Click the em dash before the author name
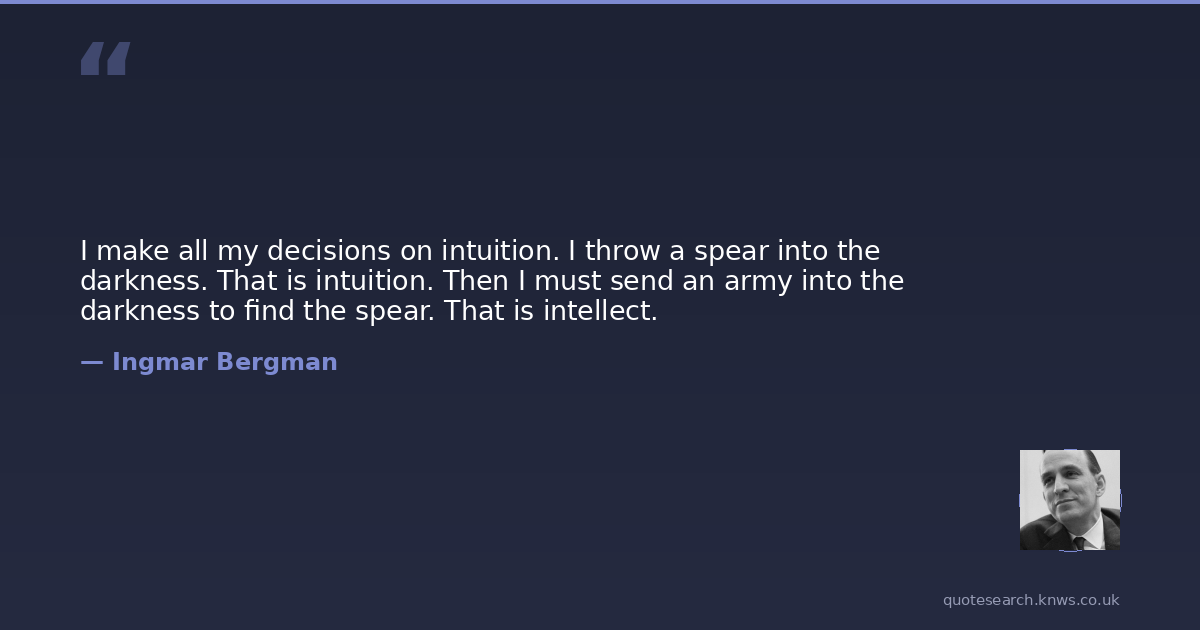The height and width of the screenshot is (630, 1200). (x=91, y=362)
